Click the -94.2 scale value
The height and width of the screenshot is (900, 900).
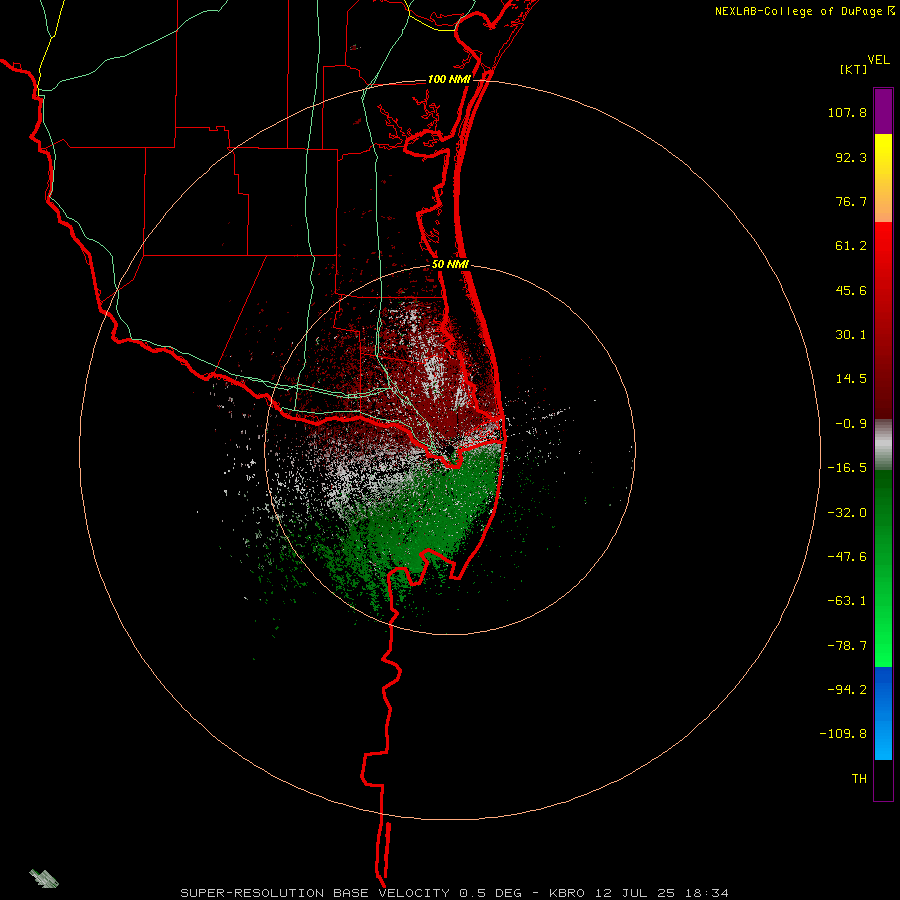(x=847, y=690)
